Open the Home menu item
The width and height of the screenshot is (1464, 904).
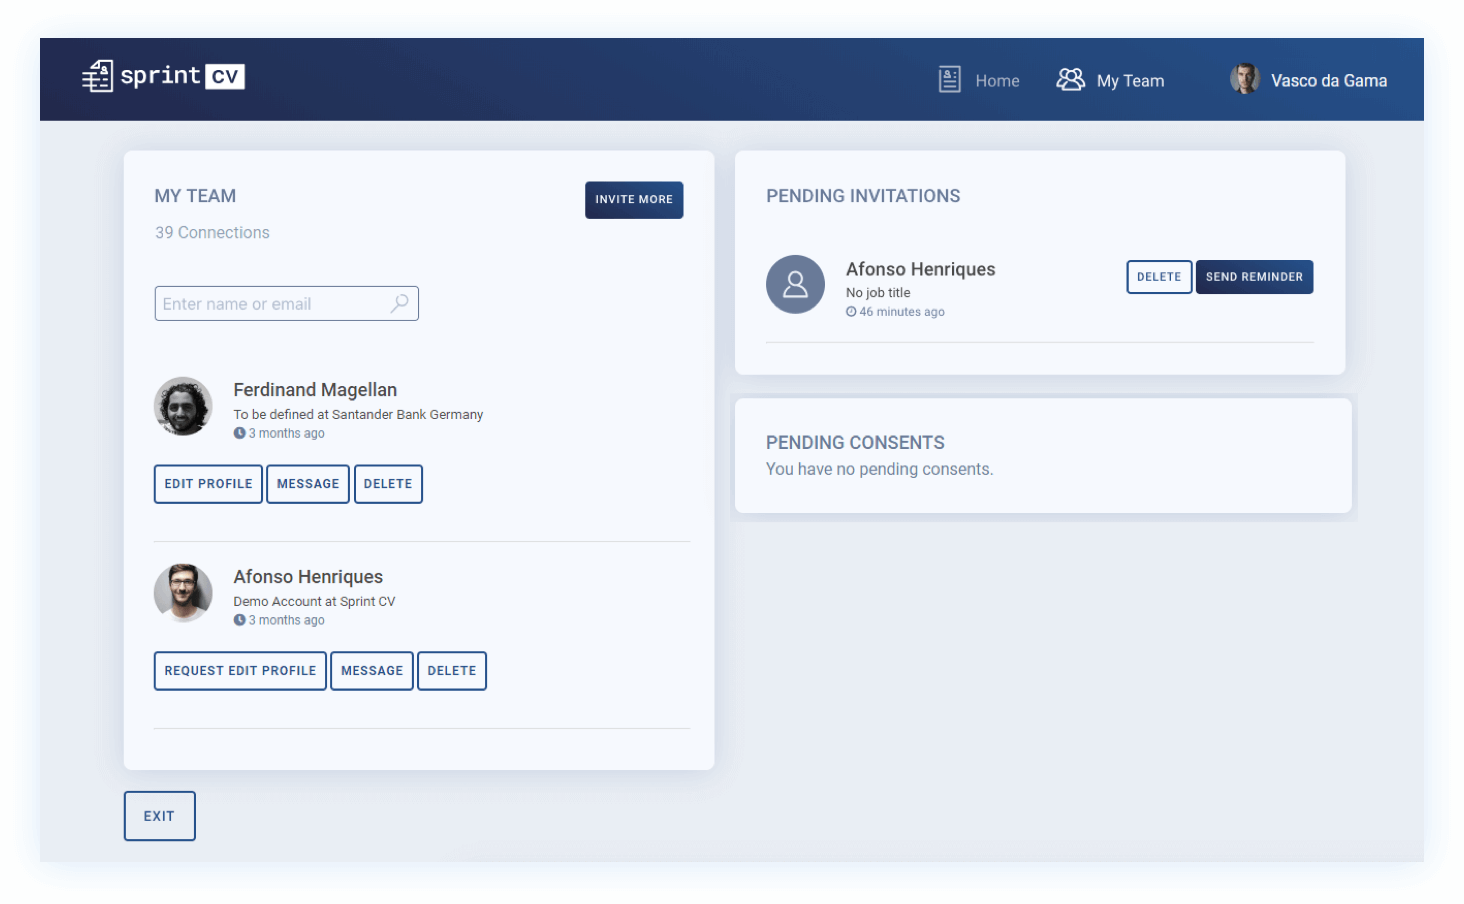(997, 81)
